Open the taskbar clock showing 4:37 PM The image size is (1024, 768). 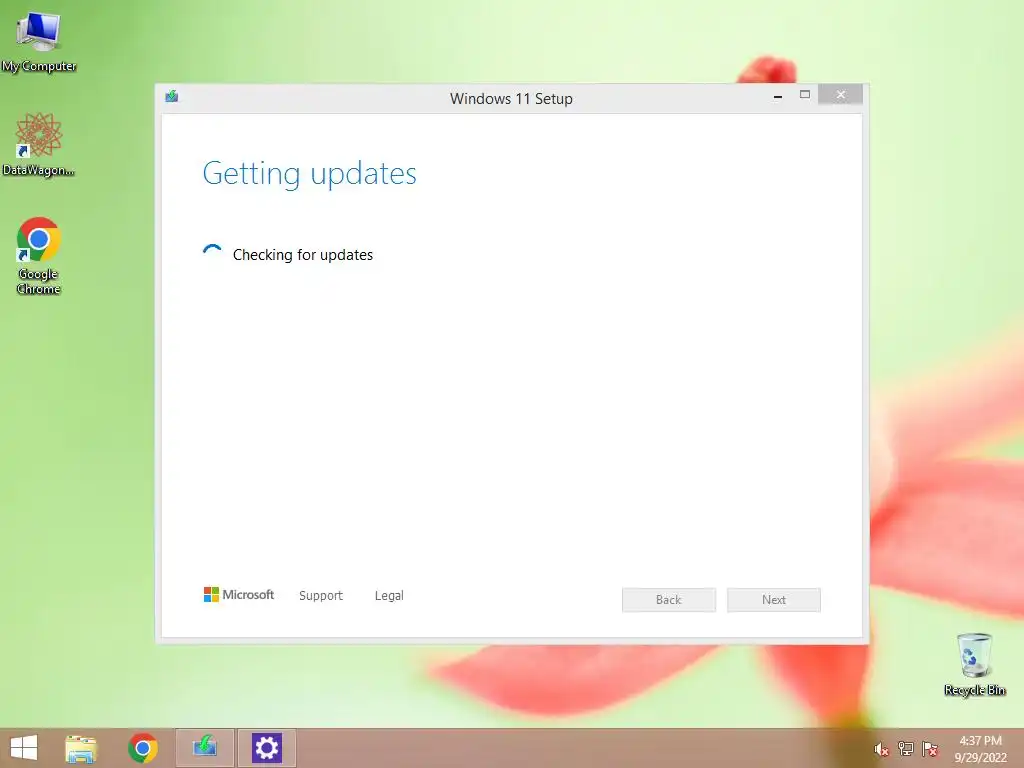tap(980, 749)
